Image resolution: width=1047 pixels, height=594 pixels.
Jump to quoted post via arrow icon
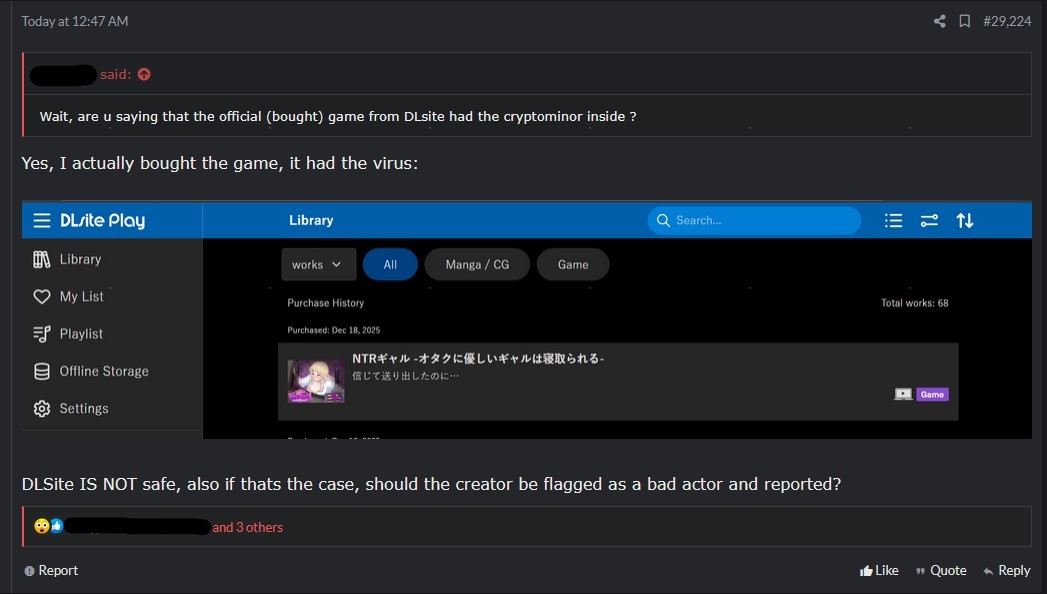coord(144,74)
